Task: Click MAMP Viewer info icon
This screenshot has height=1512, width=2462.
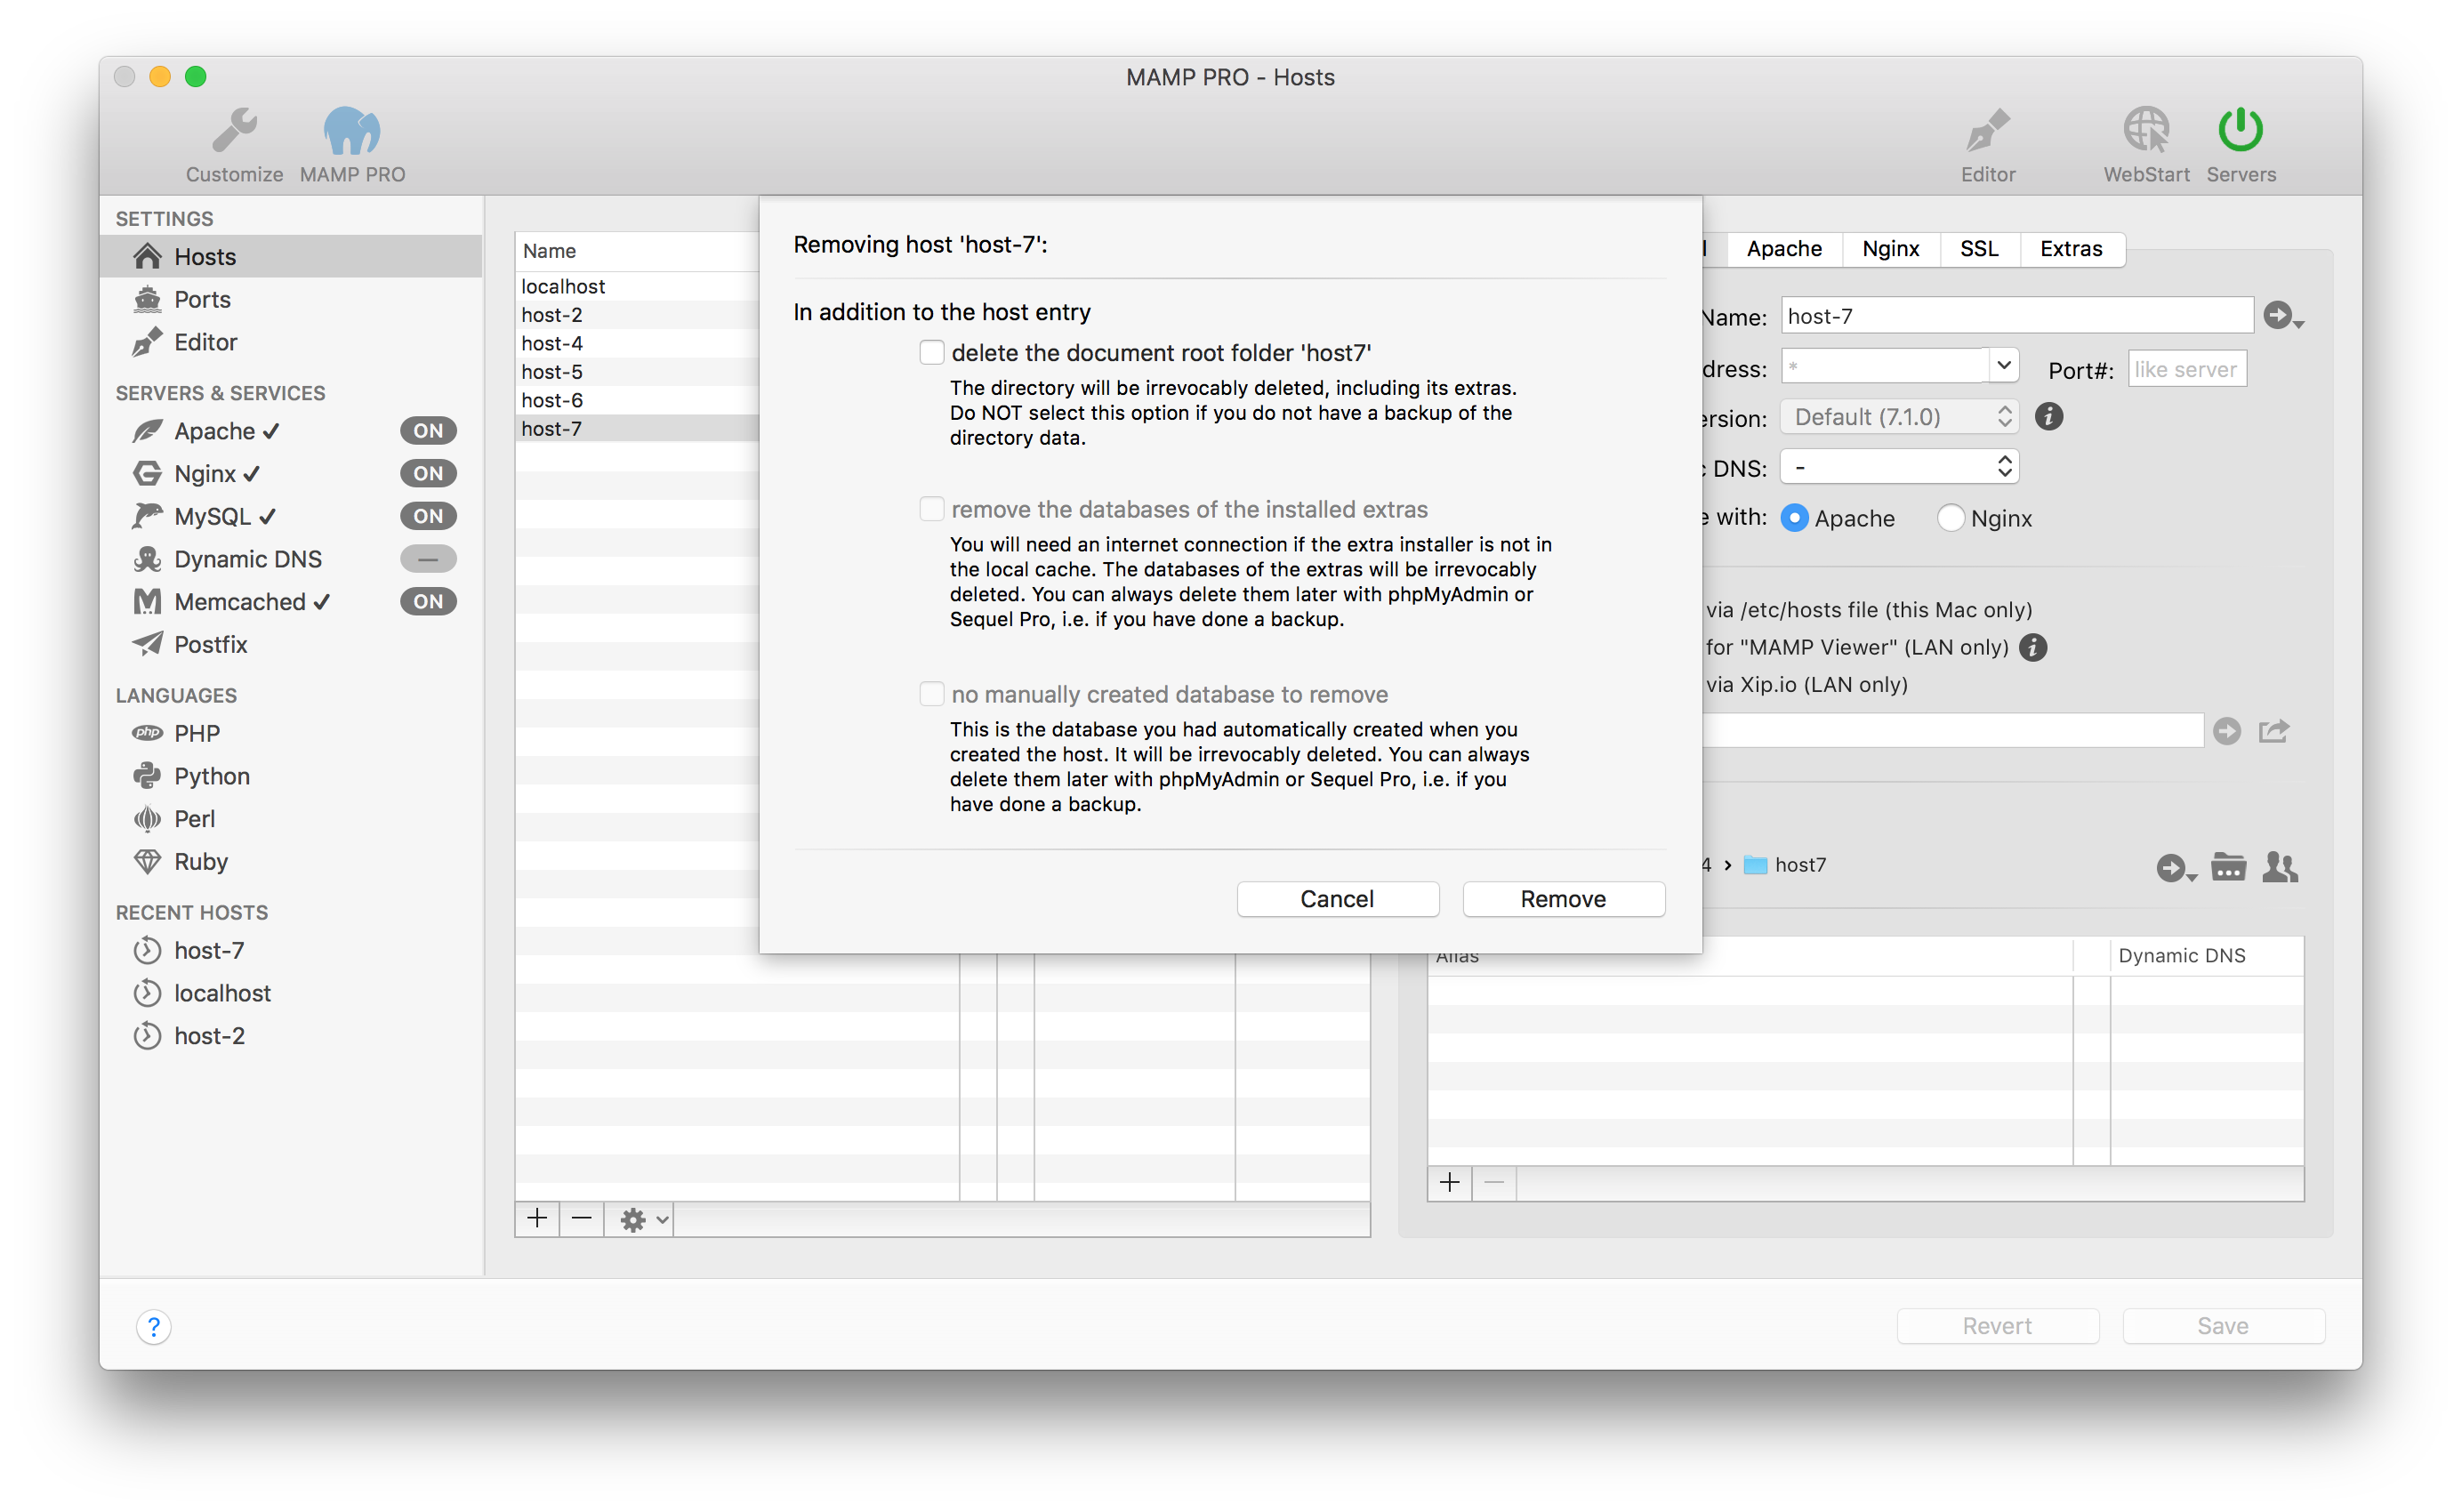Action: [x=2032, y=648]
